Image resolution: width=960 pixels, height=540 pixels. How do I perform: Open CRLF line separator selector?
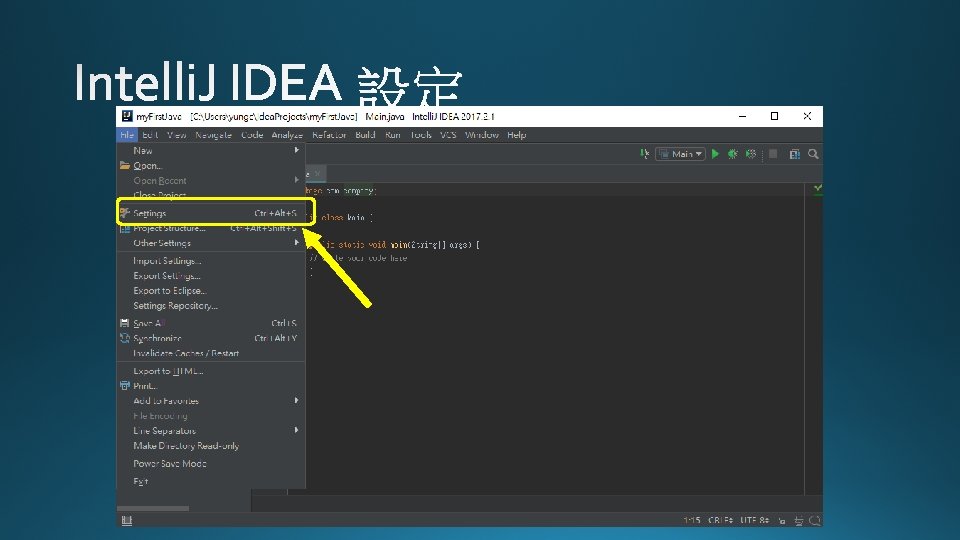(x=720, y=520)
